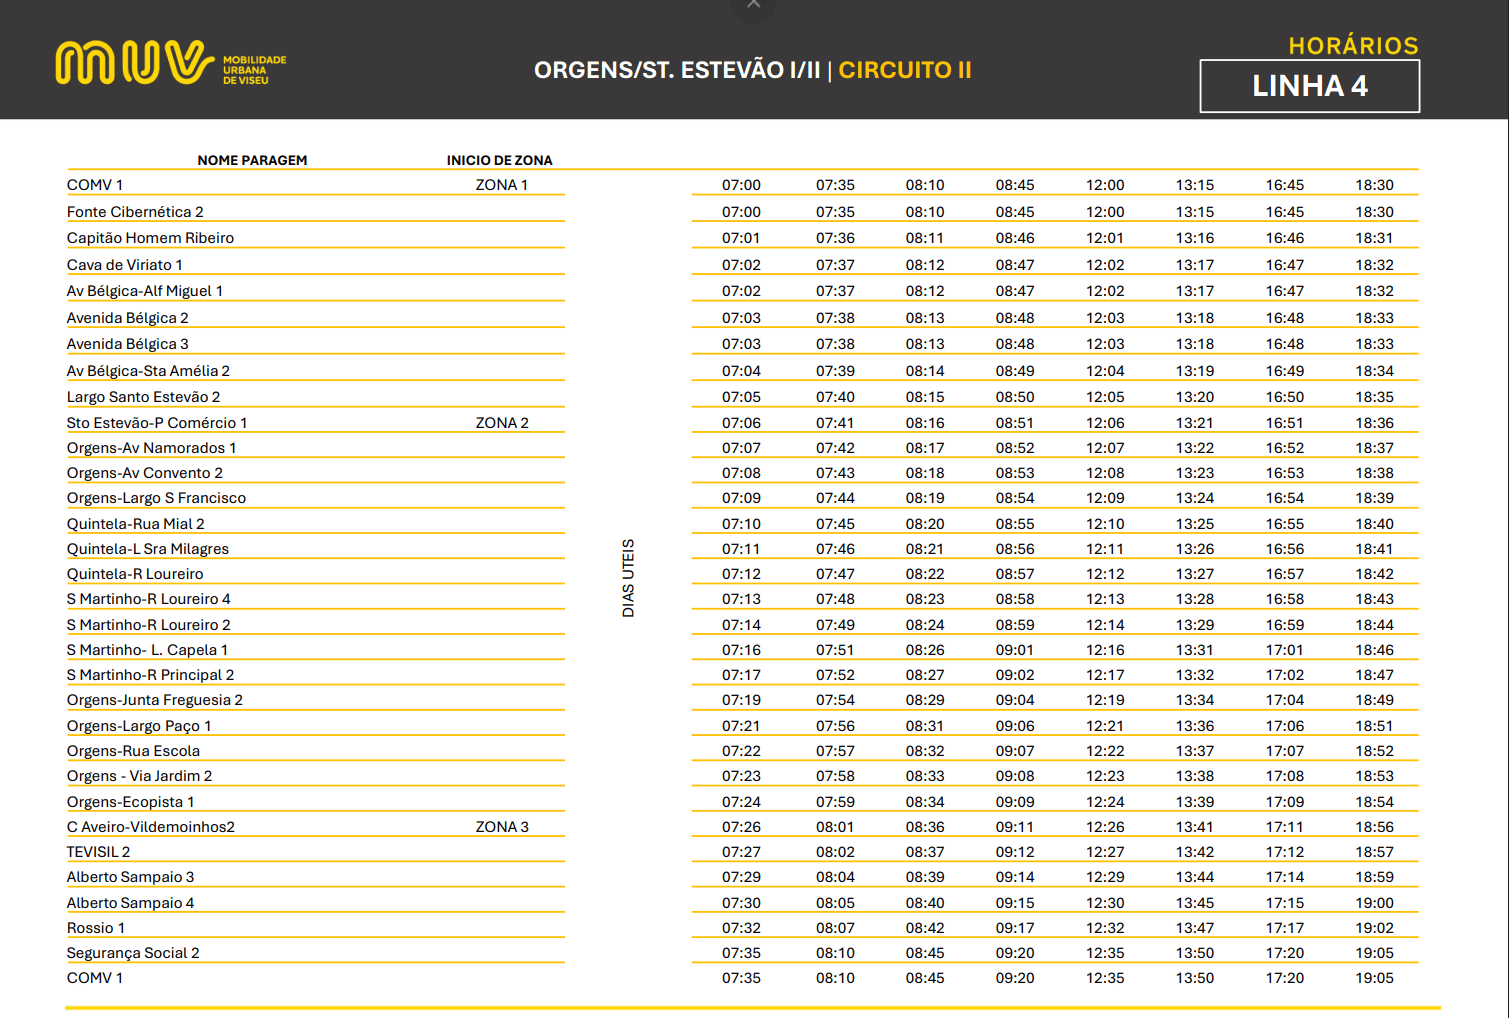
Task: Select the NOME PARAGEM column header
Action: pyautogui.click(x=252, y=160)
